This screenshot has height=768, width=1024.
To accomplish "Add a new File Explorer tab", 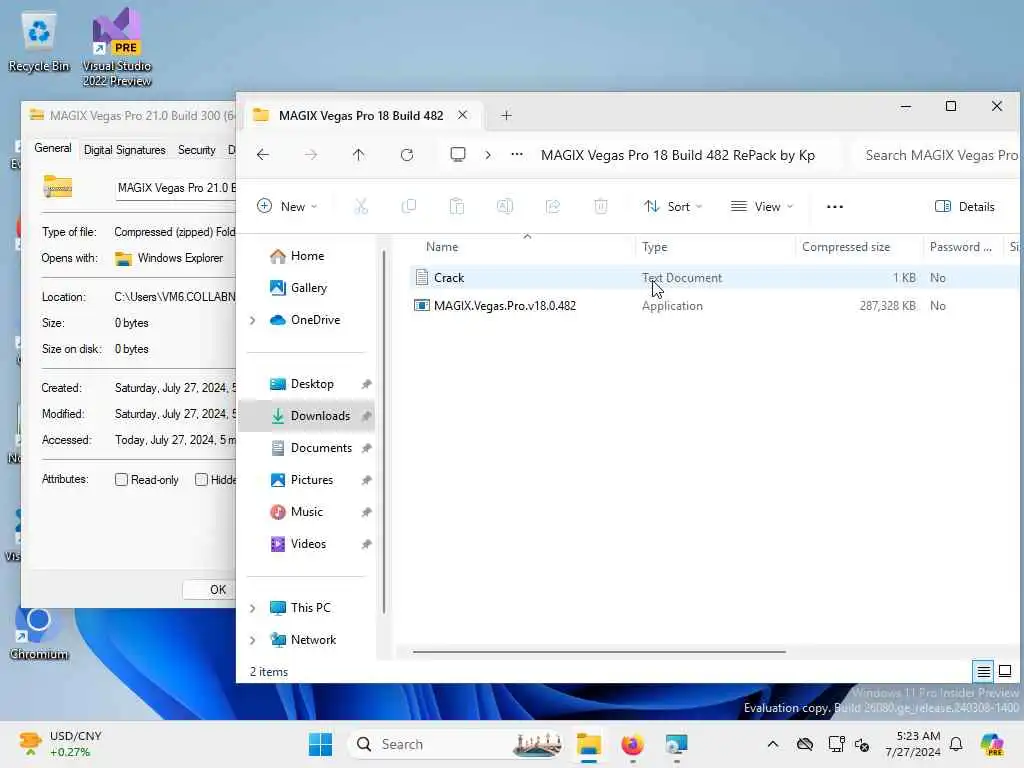I will [506, 116].
